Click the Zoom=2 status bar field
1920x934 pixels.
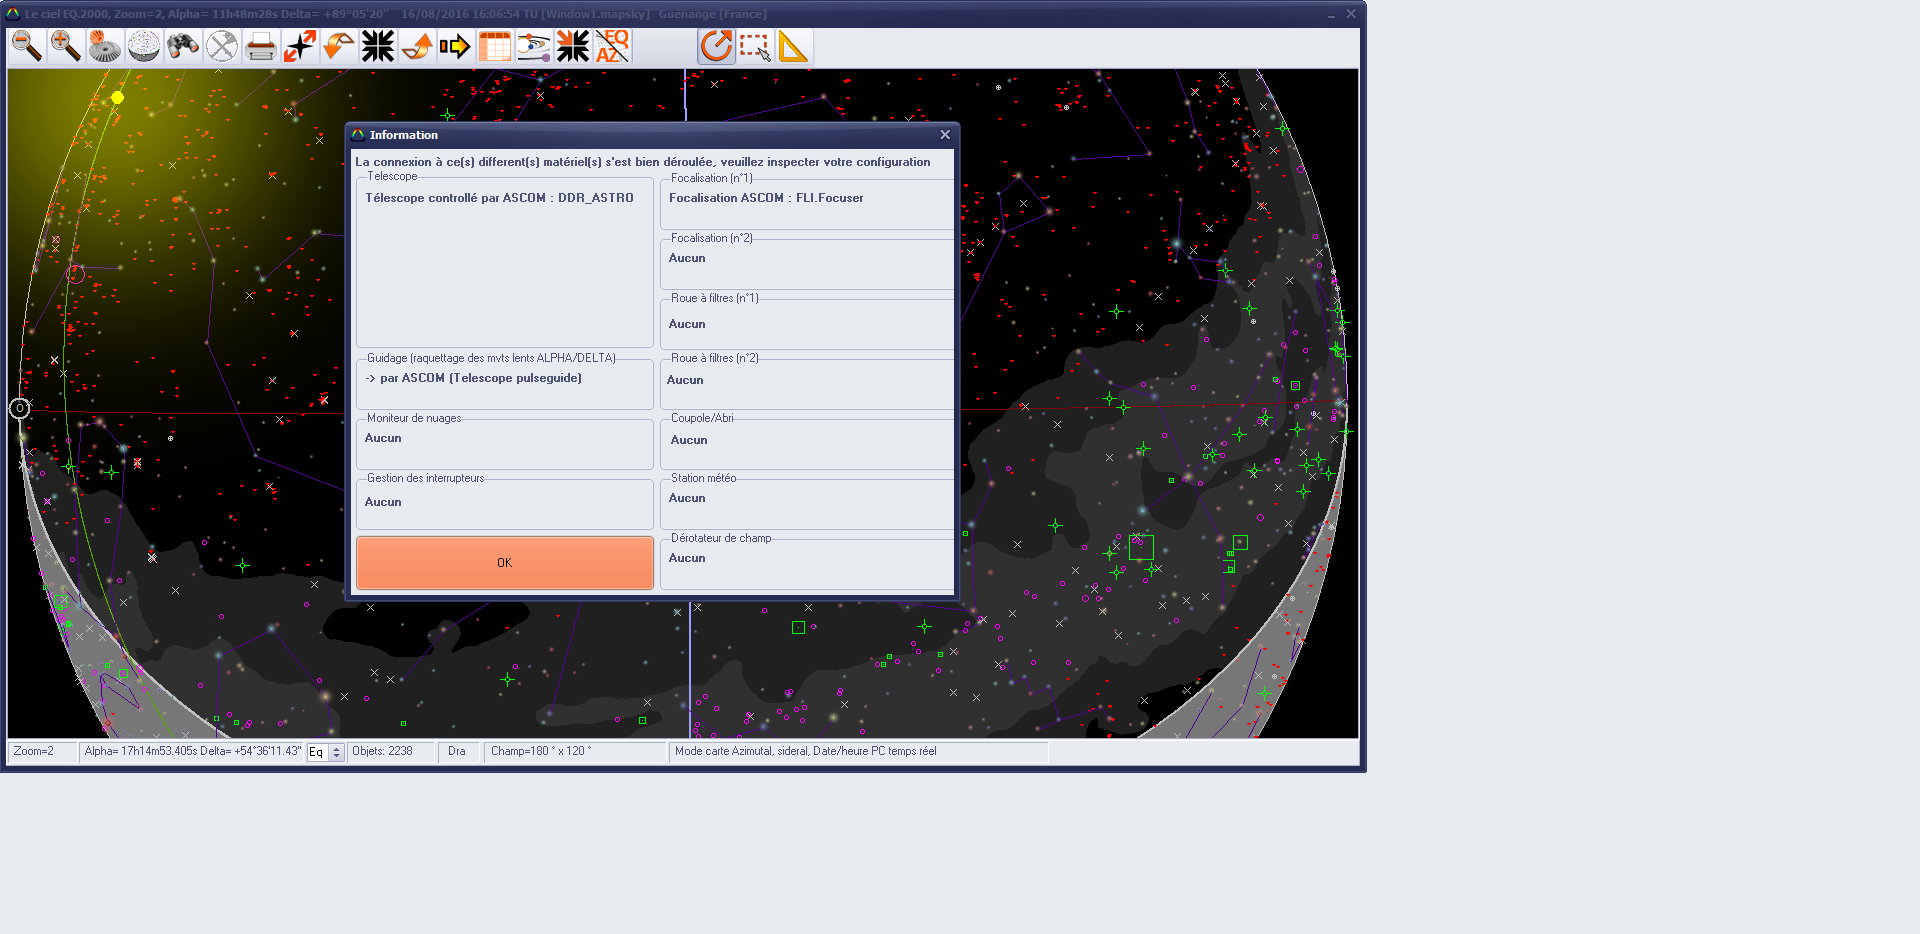42,752
